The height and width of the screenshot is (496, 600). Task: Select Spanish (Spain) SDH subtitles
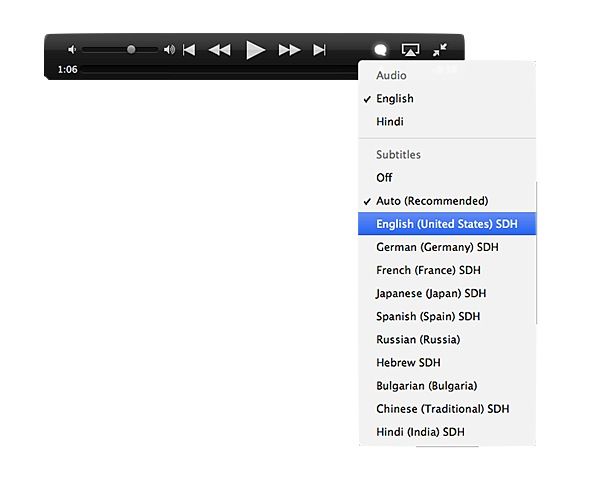[x=447, y=317]
